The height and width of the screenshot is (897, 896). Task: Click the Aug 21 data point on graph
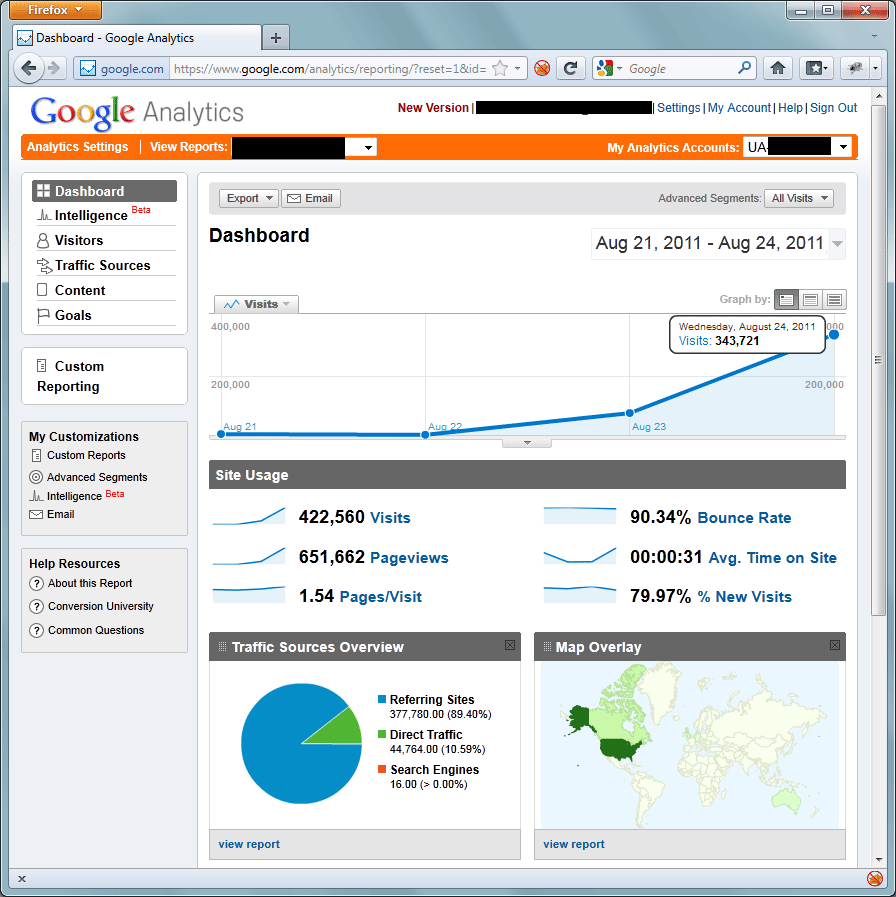(x=221, y=434)
